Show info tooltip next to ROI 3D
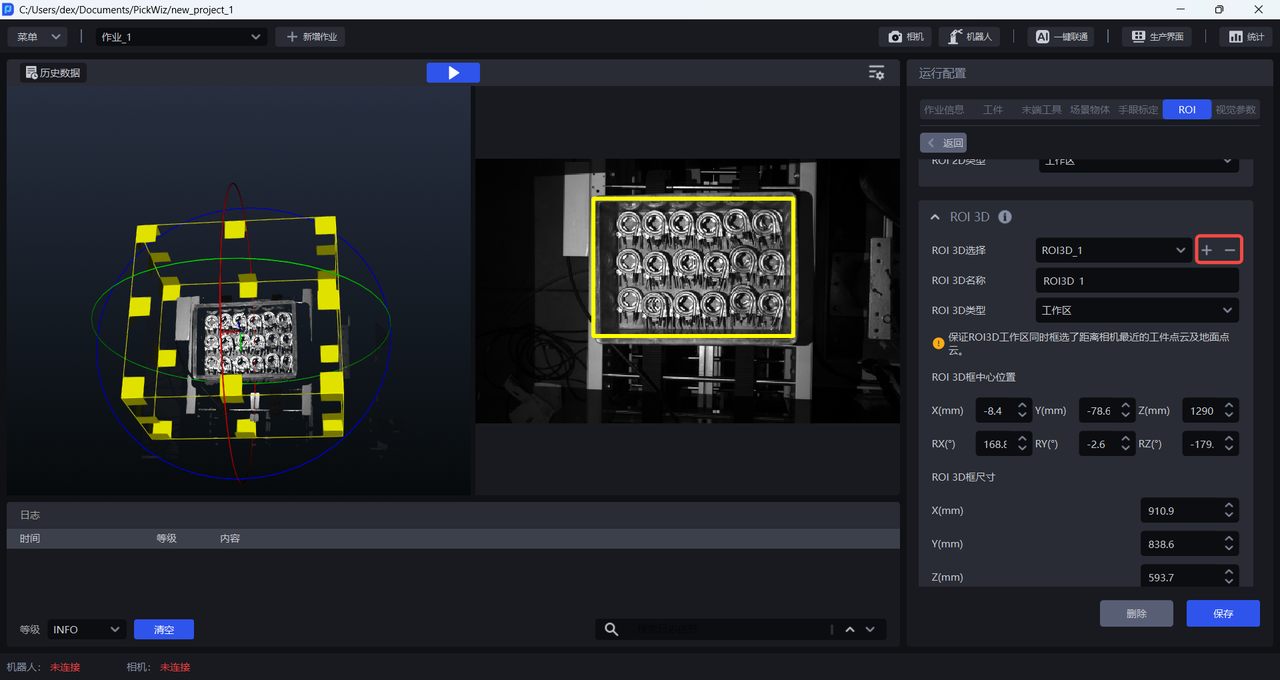The height and width of the screenshot is (680, 1280). pyautogui.click(x=1005, y=217)
